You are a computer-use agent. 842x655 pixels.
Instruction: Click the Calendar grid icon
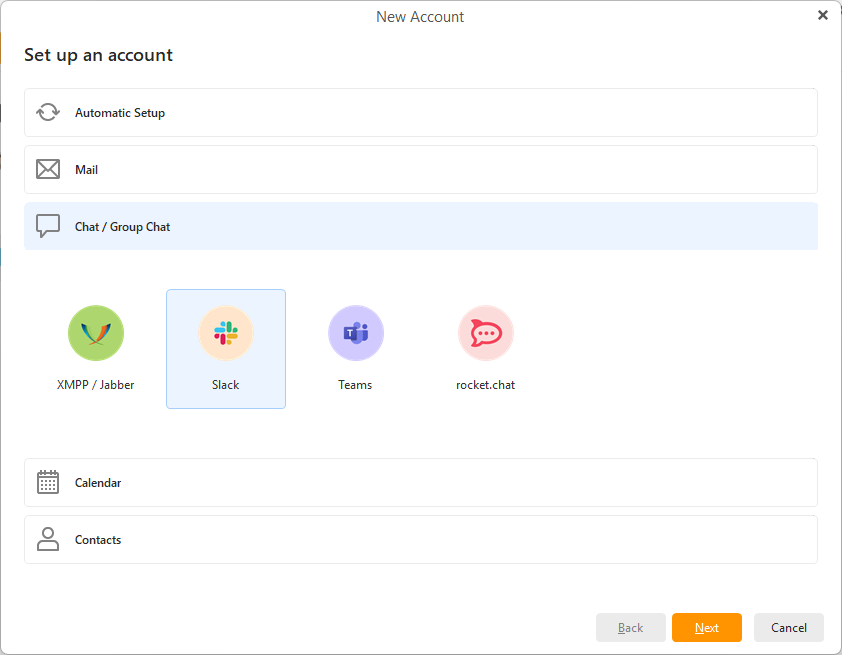click(48, 483)
